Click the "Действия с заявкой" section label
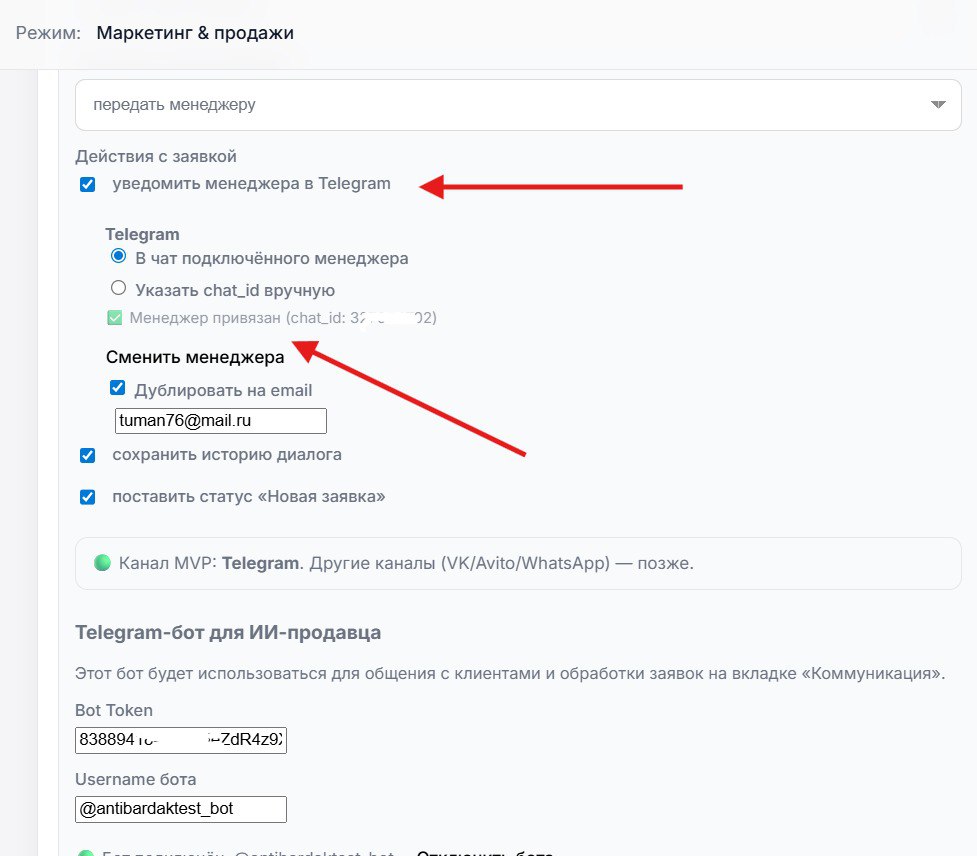Screen dimensions: 977x856 pyautogui.click(x=156, y=156)
